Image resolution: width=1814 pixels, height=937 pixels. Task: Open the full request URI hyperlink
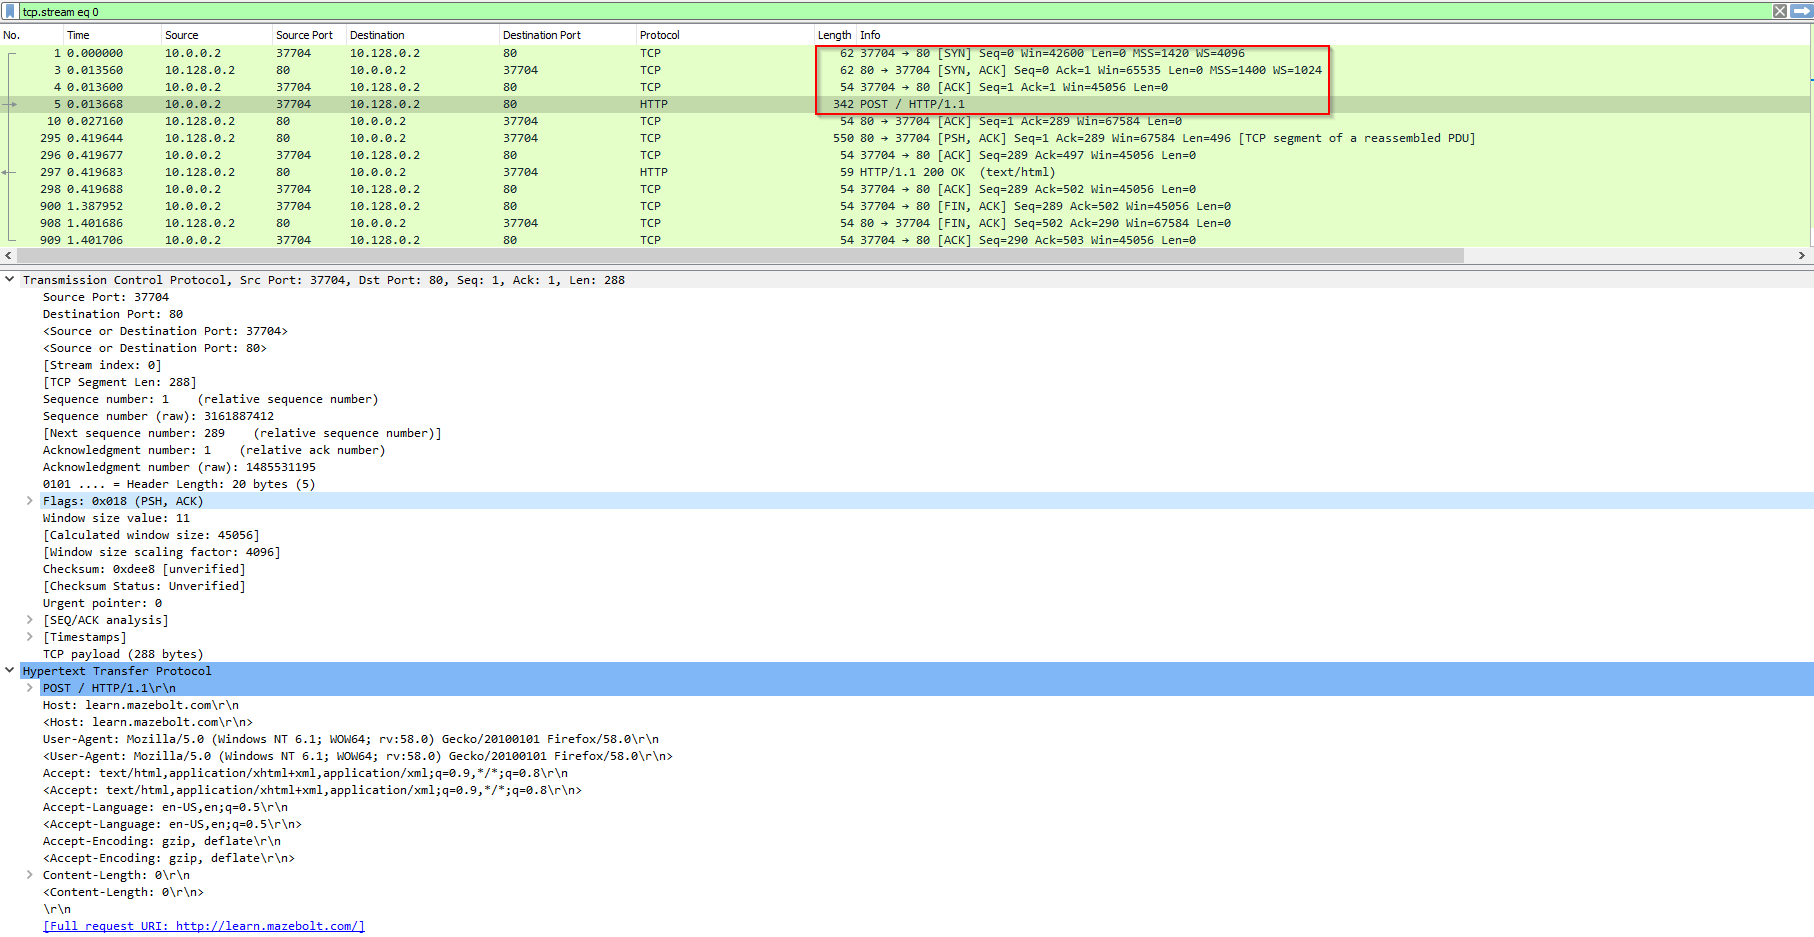[203, 925]
